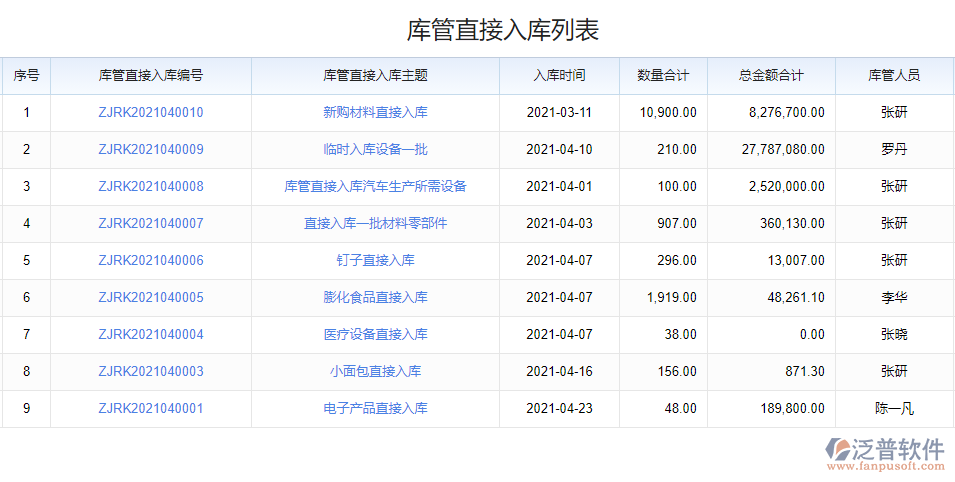Select keeper cell 罗丹
Screen dimensions: 955x482
[x=893, y=149]
